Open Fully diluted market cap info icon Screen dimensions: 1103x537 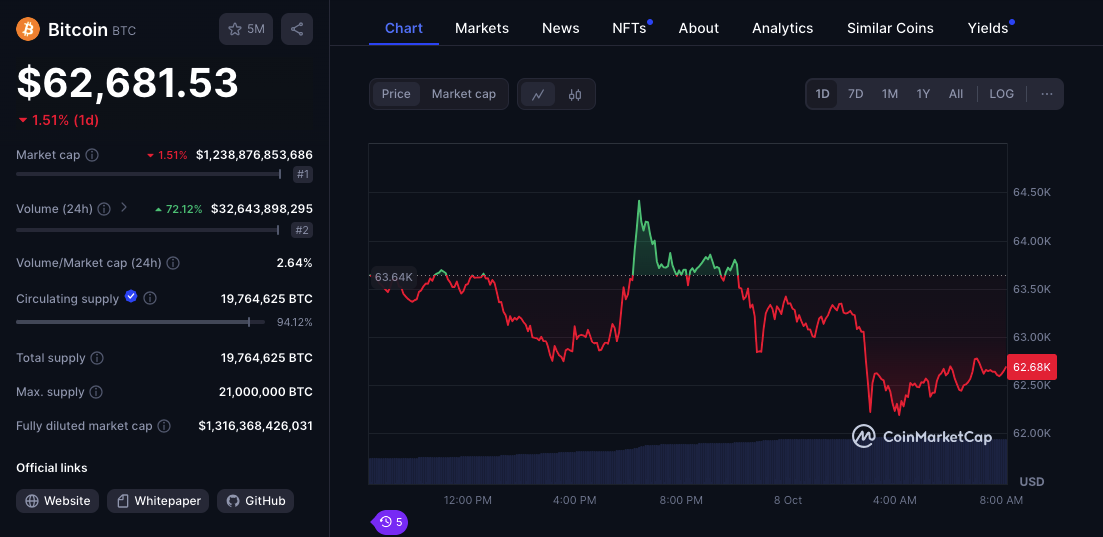[x=164, y=426]
